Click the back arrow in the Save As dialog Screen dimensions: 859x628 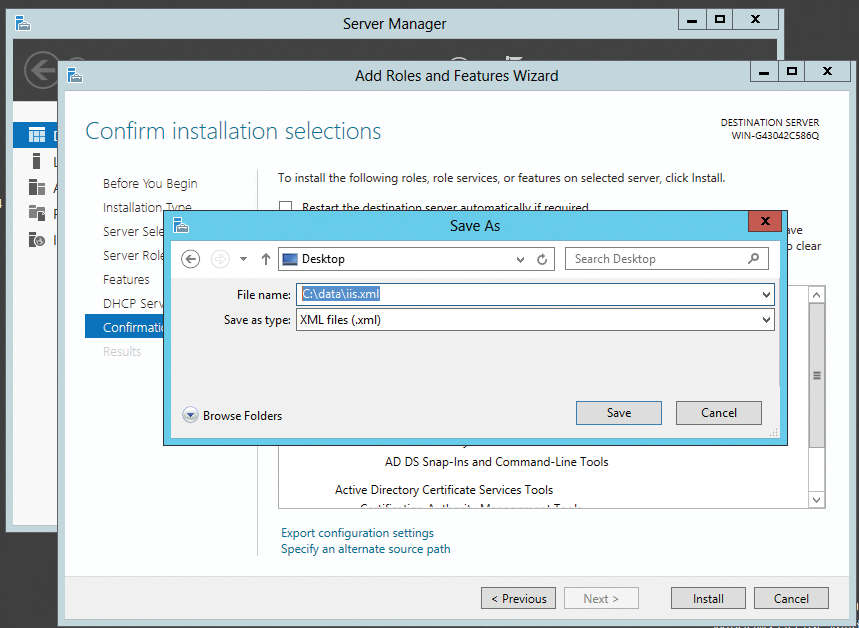(x=189, y=259)
